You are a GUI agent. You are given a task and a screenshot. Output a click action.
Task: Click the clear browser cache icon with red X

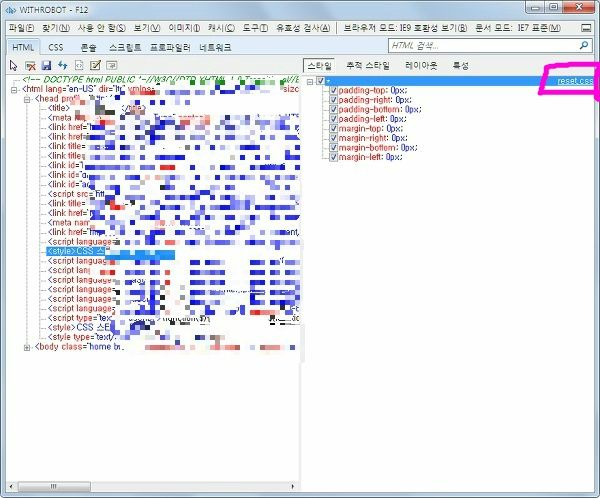coord(30,66)
